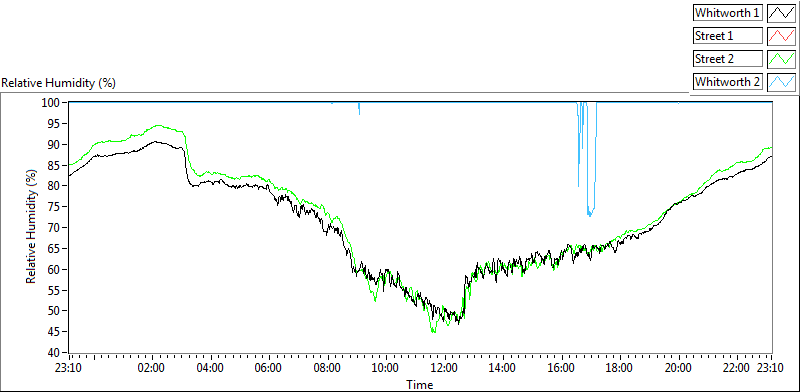Image resolution: width=800 pixels, height=392 pixels.
Task: Click the Street 1 red line style icon
Action: pyautogui.click(x=781, y=36)
